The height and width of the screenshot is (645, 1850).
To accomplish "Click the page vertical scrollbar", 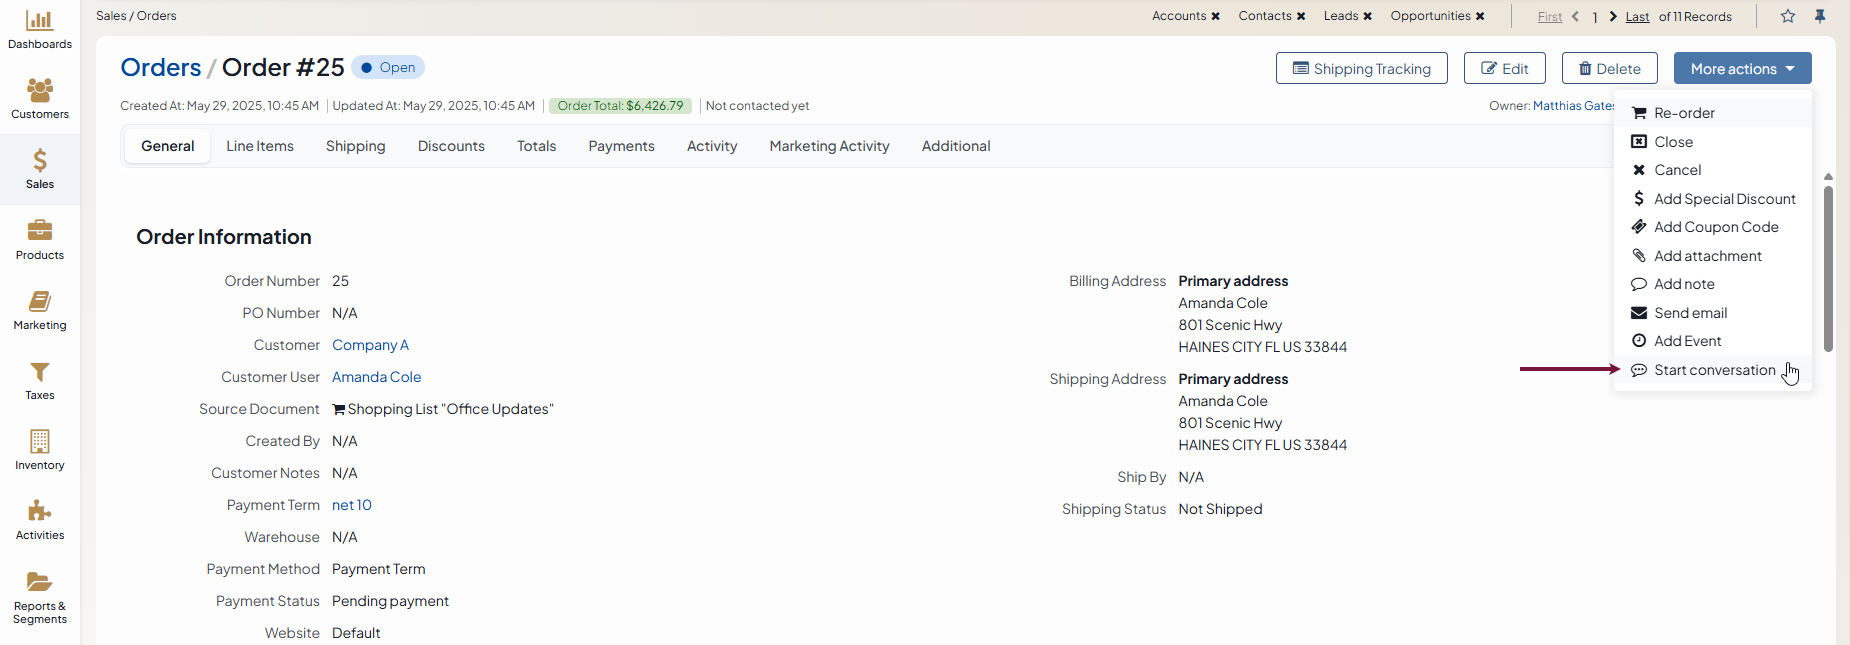I will 1828,270.
